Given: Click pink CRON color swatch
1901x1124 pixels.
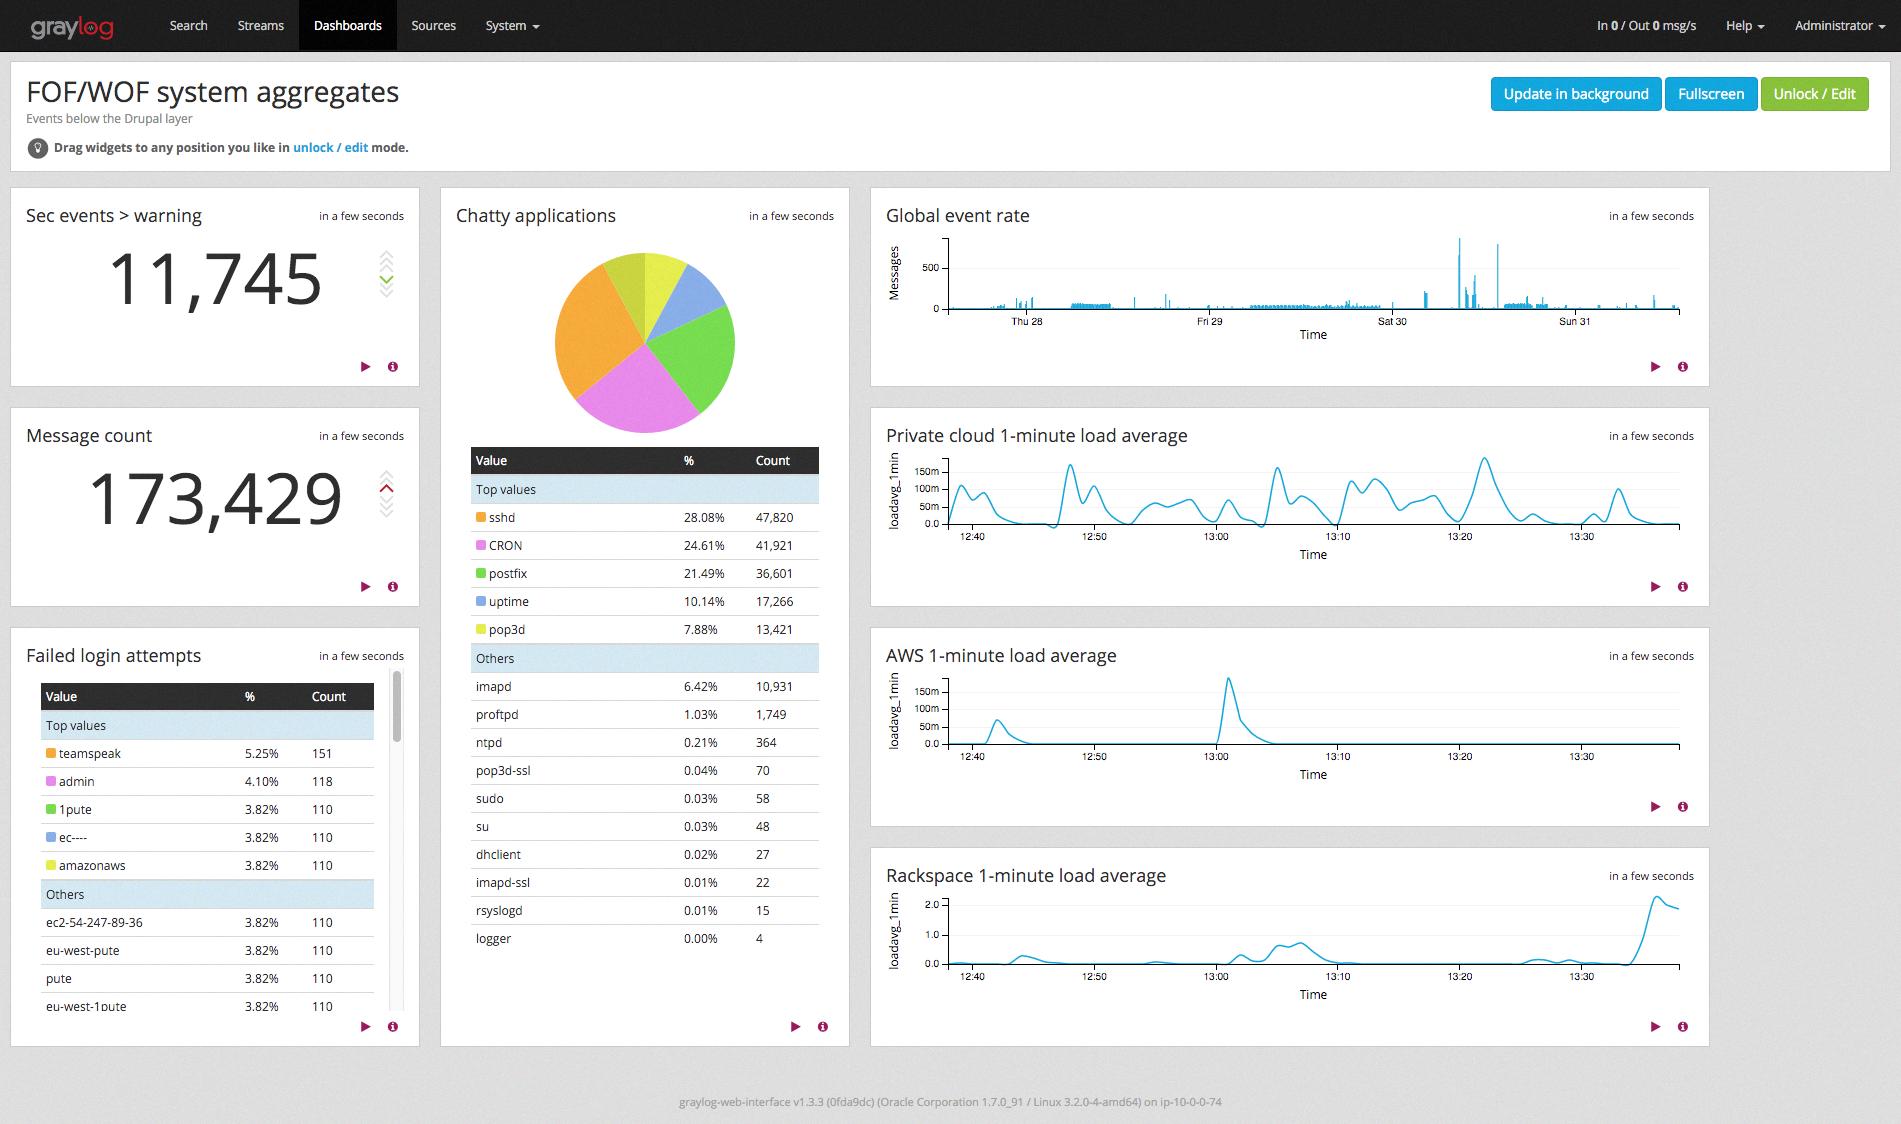Looking at the screenshot, I should pyautogui.click(x=481, y=546).
